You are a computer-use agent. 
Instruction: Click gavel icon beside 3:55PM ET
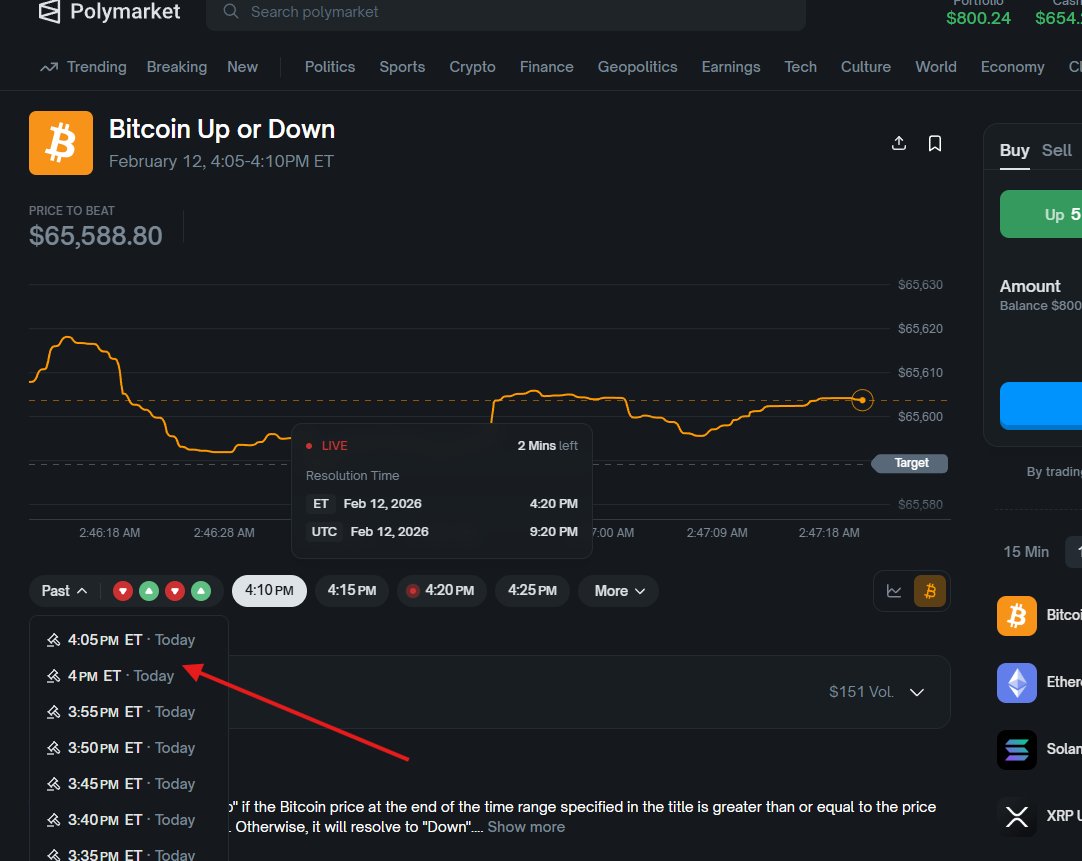(53, 712)
